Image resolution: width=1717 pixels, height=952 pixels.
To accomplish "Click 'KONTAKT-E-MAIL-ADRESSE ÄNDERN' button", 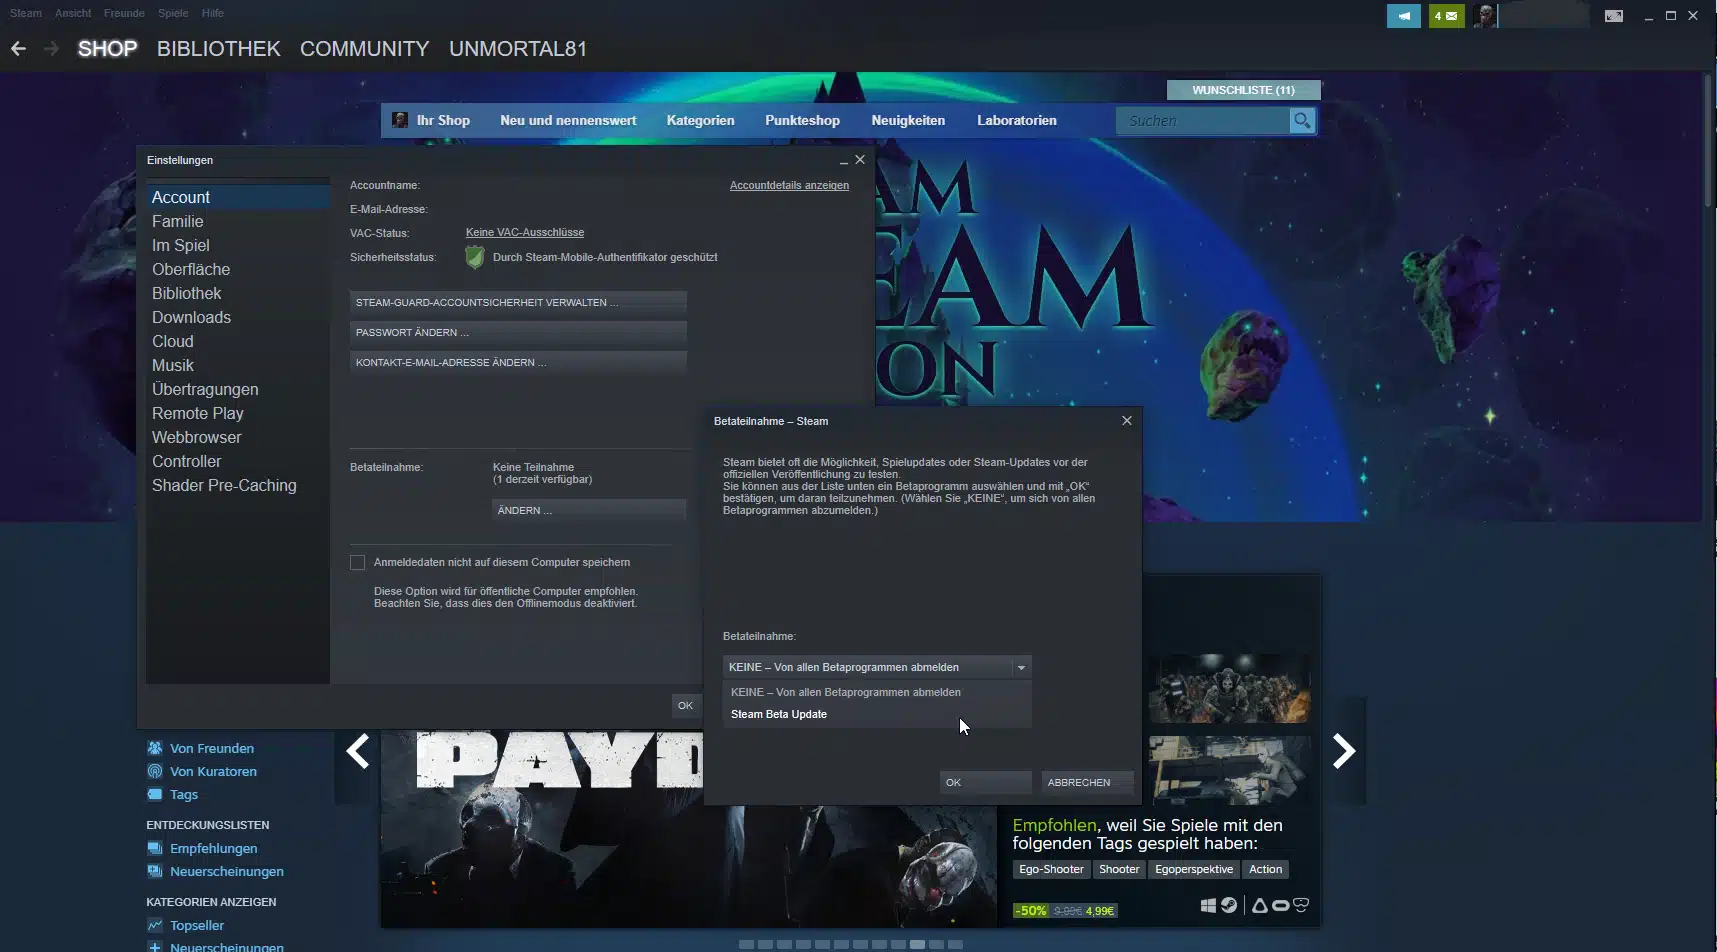I will [x=518, y=362].
